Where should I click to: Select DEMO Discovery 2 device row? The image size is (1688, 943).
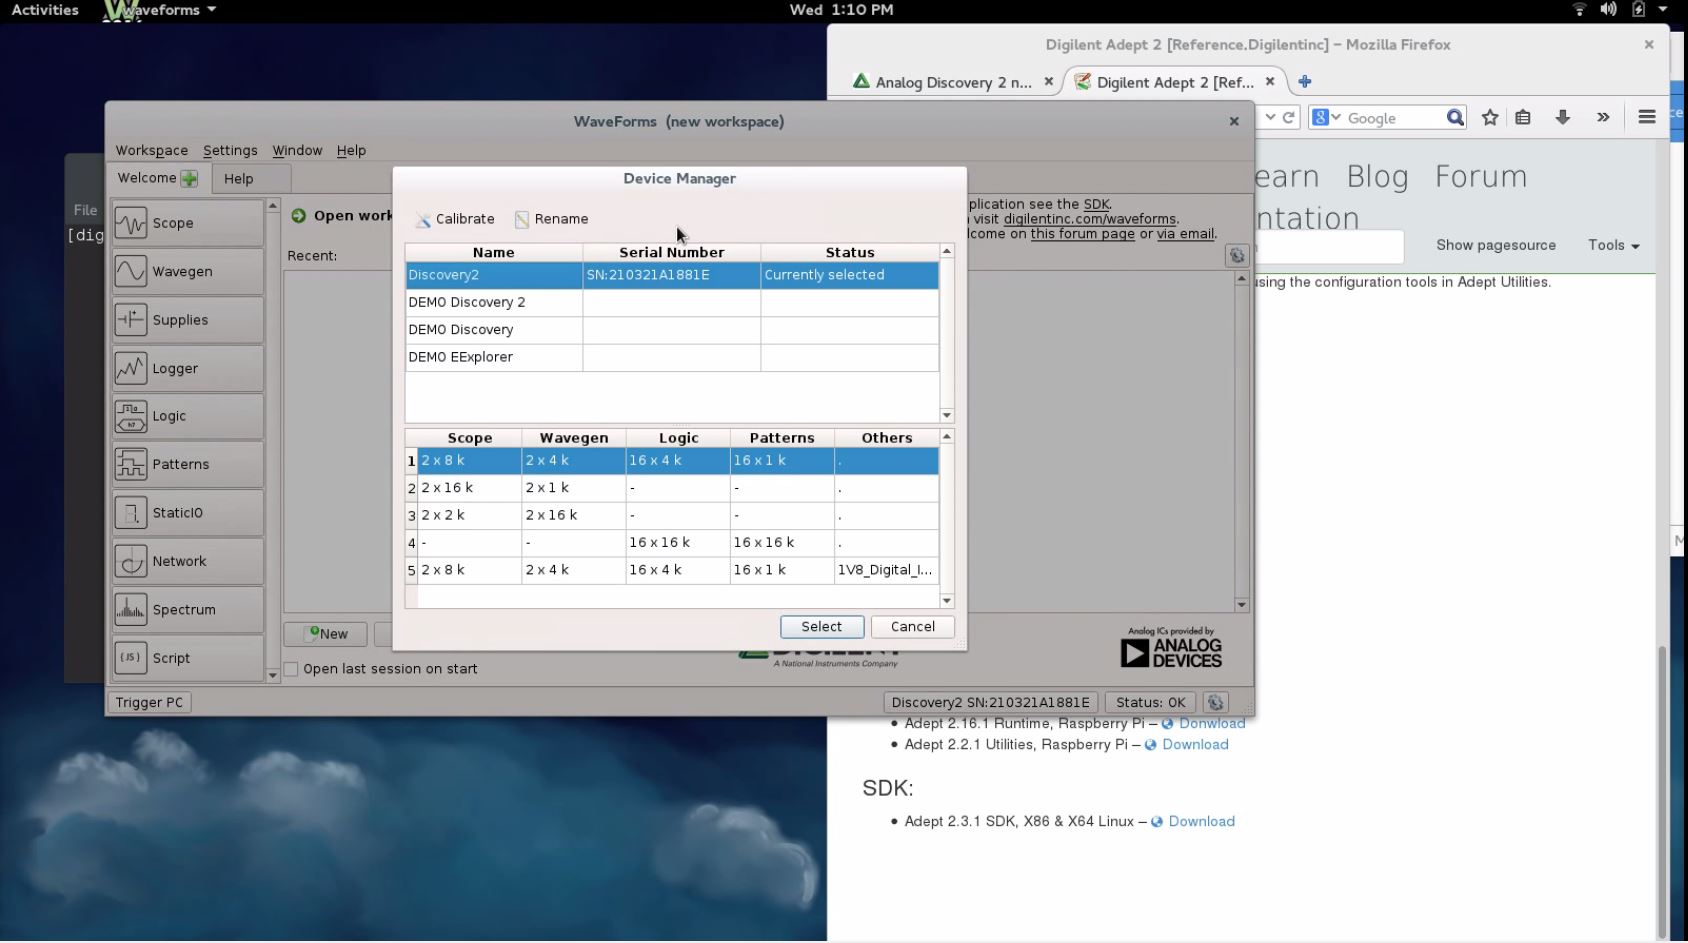point(672,302)
